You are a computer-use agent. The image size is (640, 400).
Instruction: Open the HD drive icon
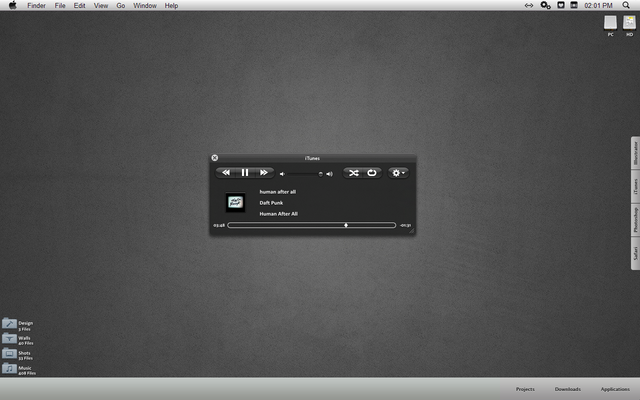629,22
